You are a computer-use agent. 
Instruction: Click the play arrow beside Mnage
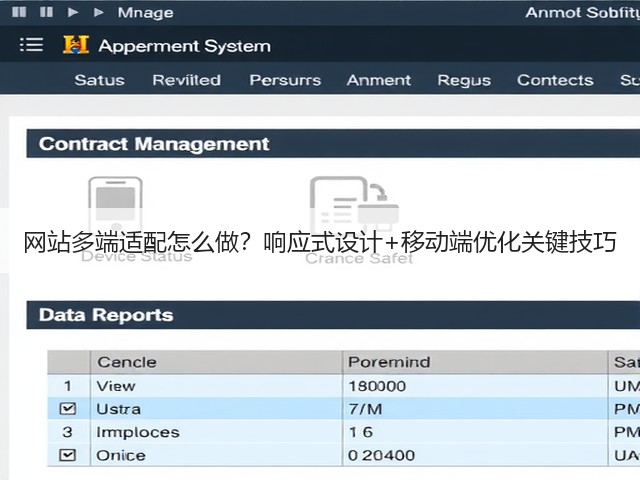click(x=98, y=12)
